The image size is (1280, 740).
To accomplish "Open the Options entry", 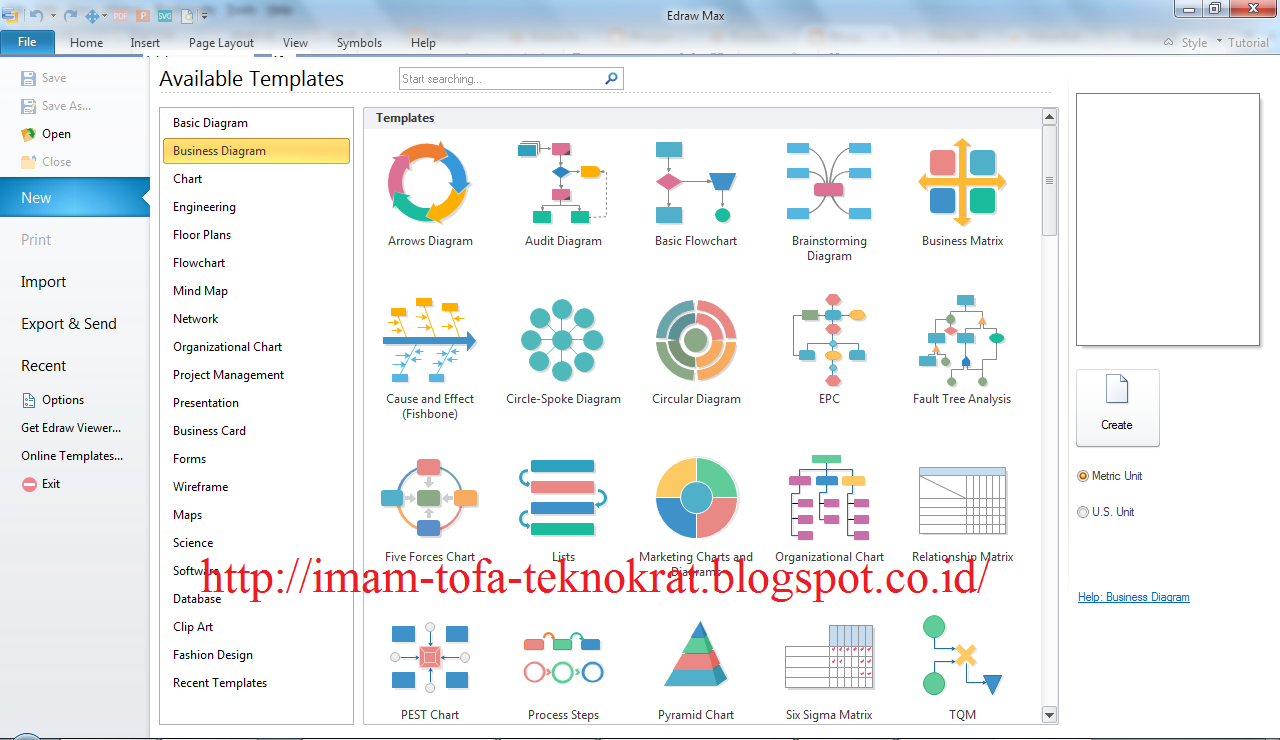I will coord(53,400).
